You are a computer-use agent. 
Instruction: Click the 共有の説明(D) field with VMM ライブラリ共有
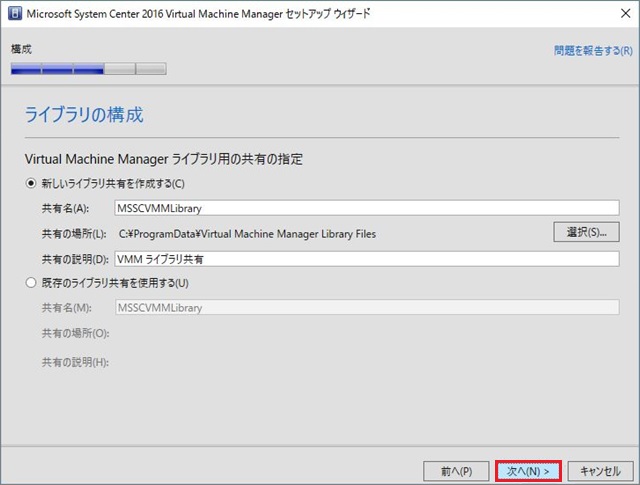pos(366,259)
